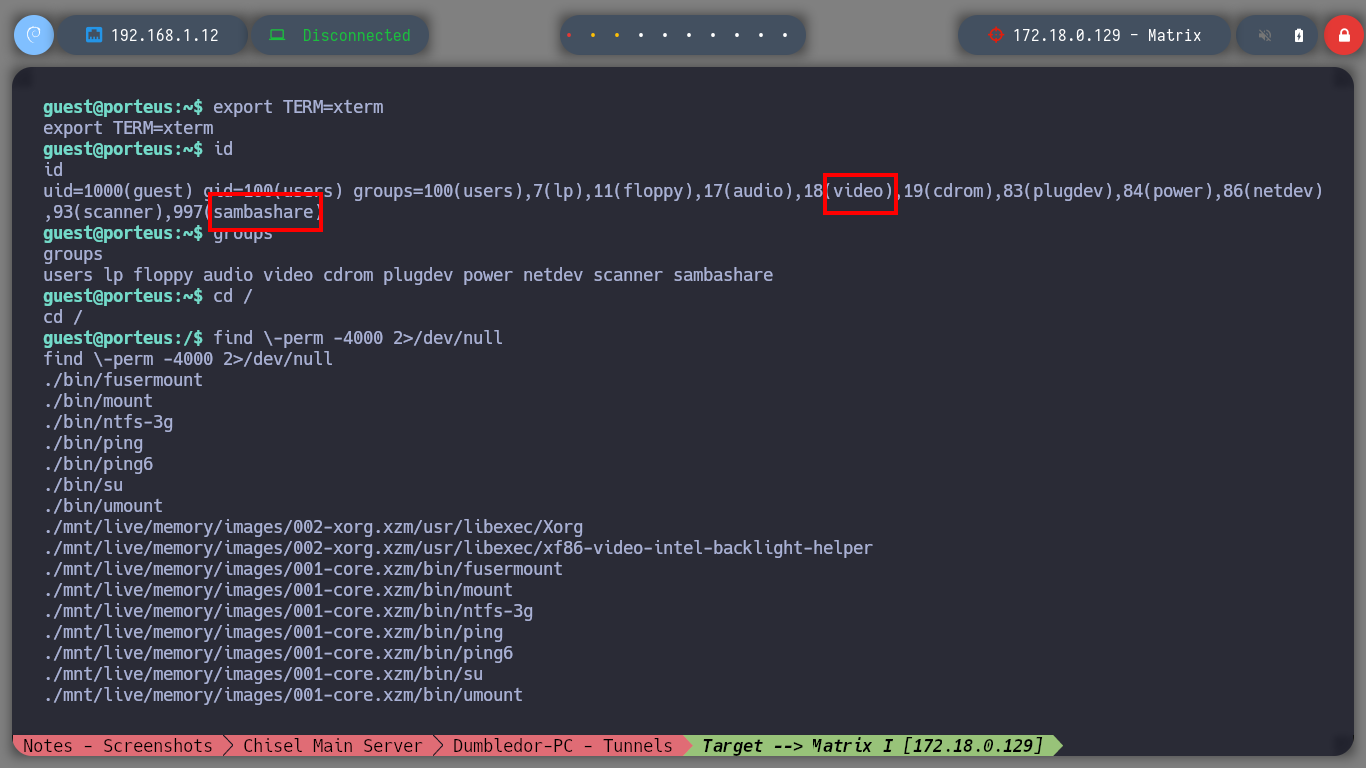This screenshot has width=1366, height=768.
Task: Click the 001-core.xzm/bin/mount line
Action: pyautogui.click(x=278, y=590)
